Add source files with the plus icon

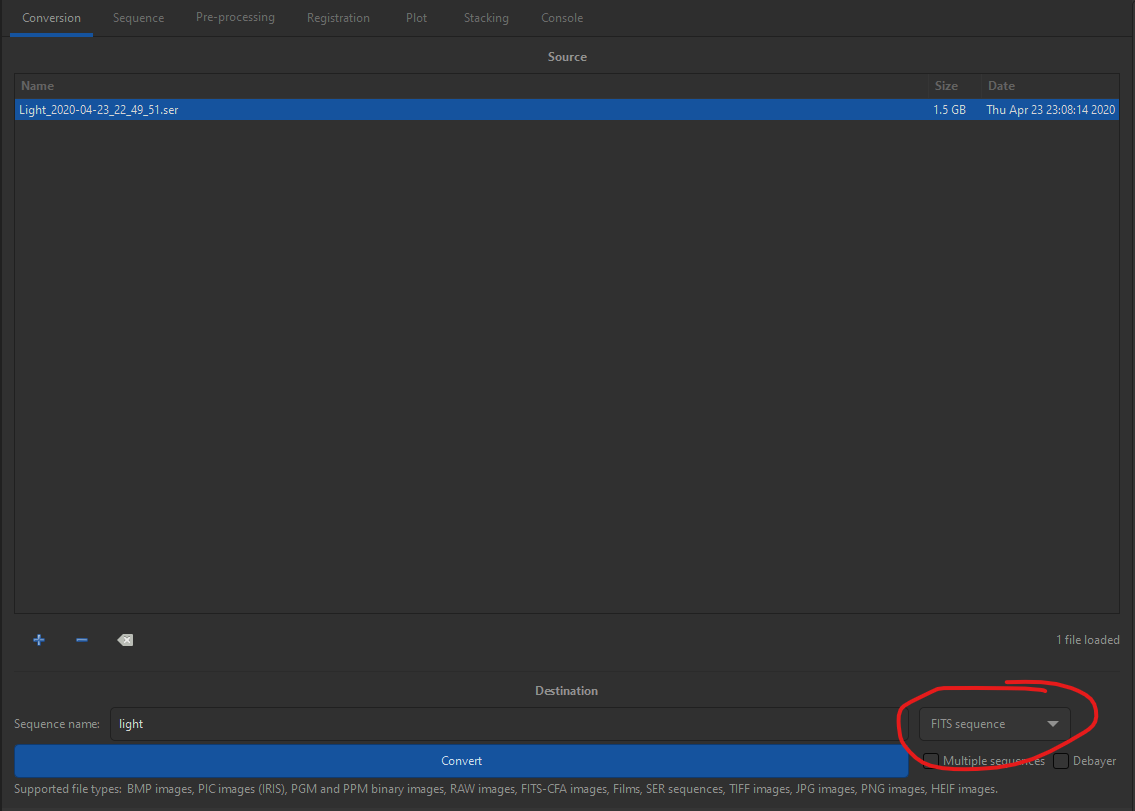pyautogui.click(x=39, y=640)
